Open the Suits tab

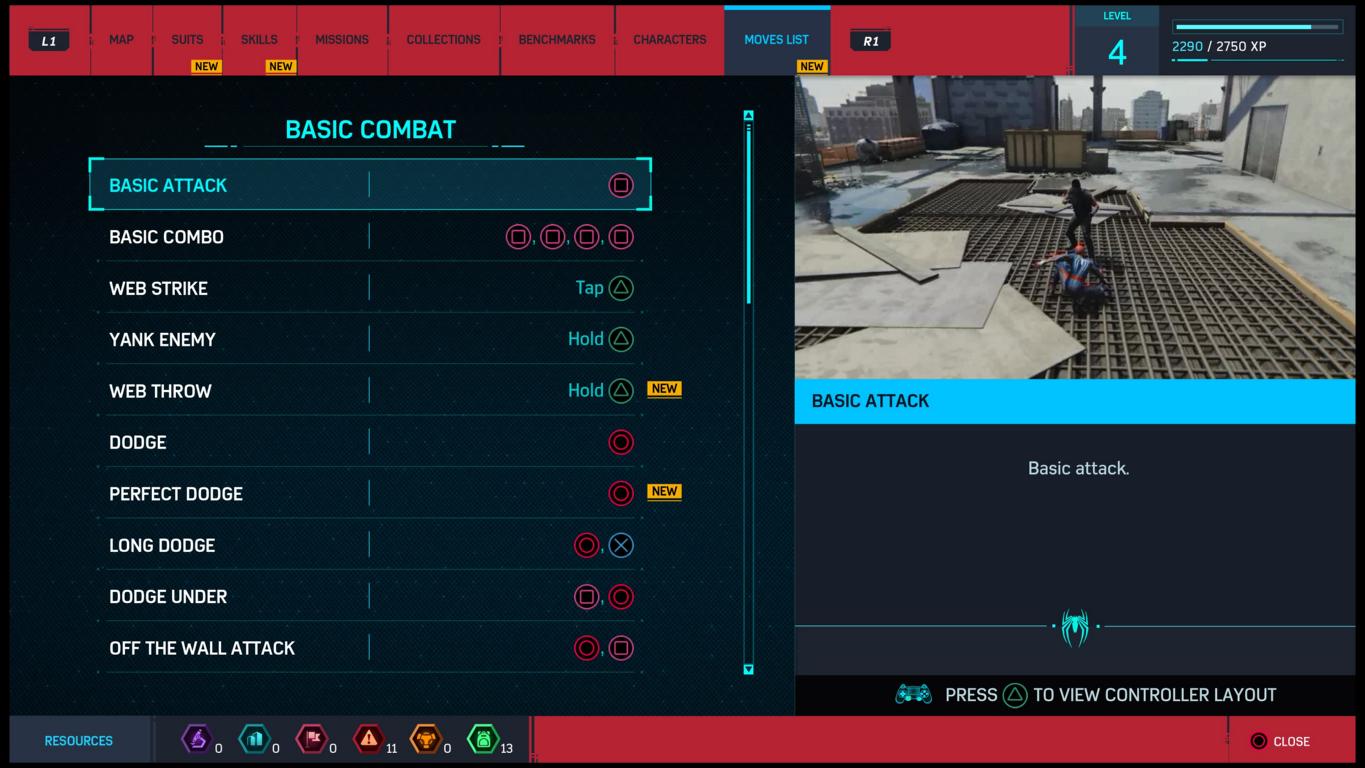187,40
